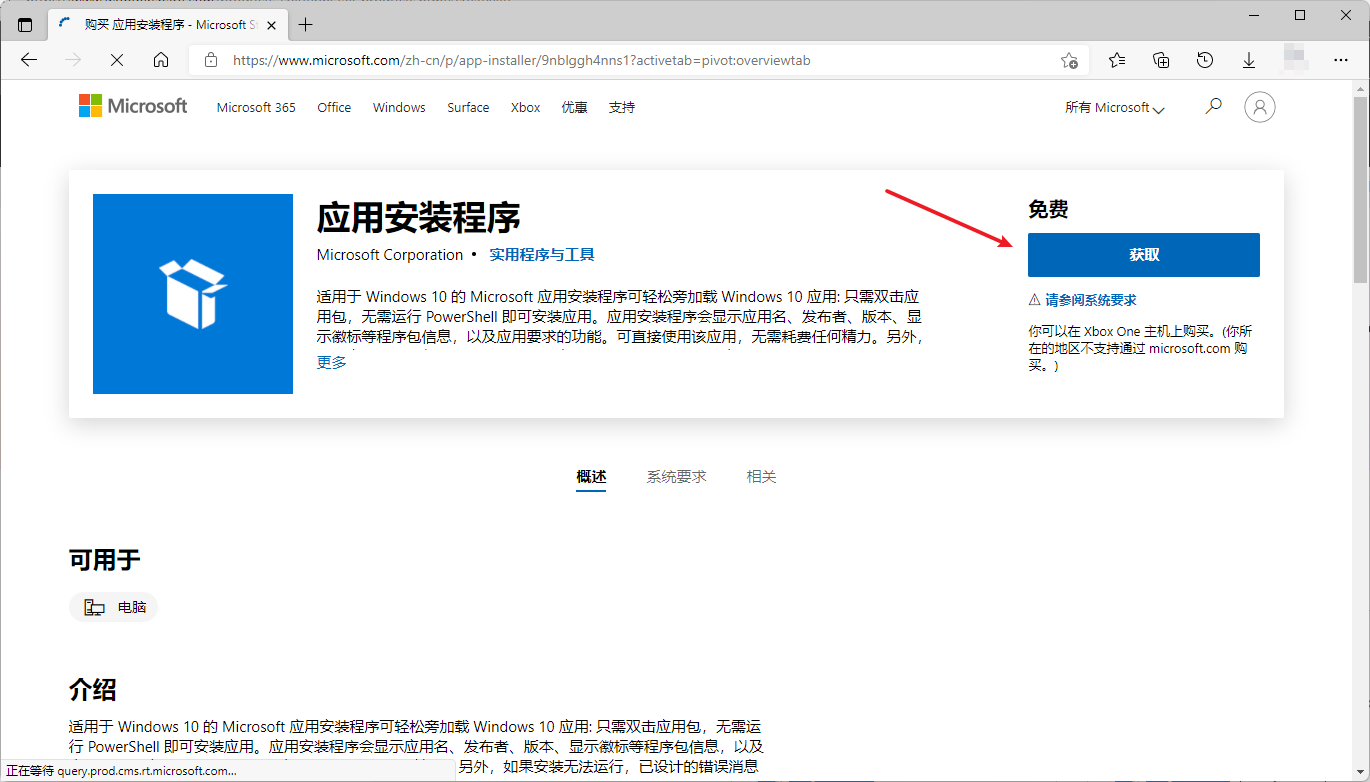Click the 可用于 section heading

104,559
